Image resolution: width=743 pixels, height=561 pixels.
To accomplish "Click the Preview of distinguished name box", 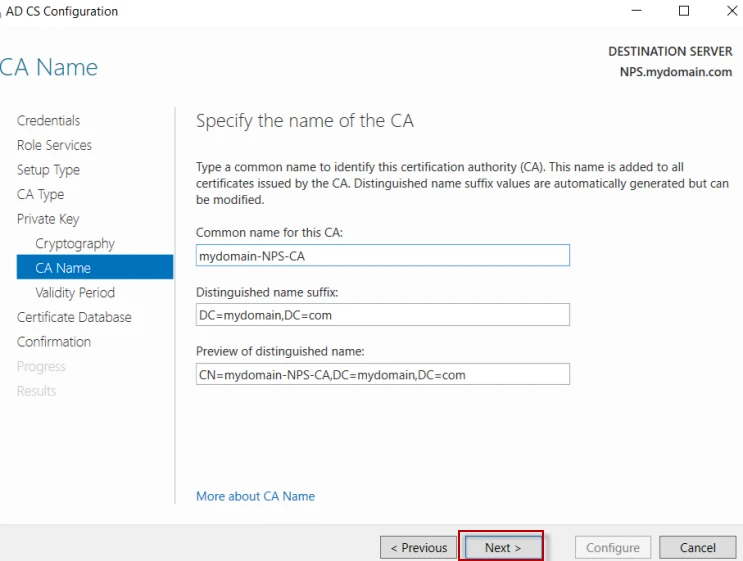I will tap(383, 375).
